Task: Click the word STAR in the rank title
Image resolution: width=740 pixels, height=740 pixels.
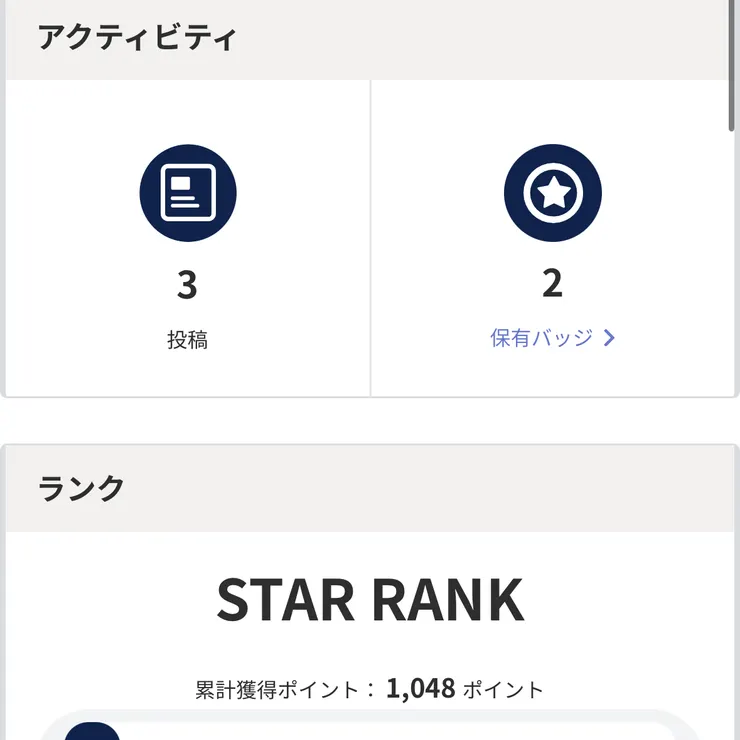Action: click(285, 600)
